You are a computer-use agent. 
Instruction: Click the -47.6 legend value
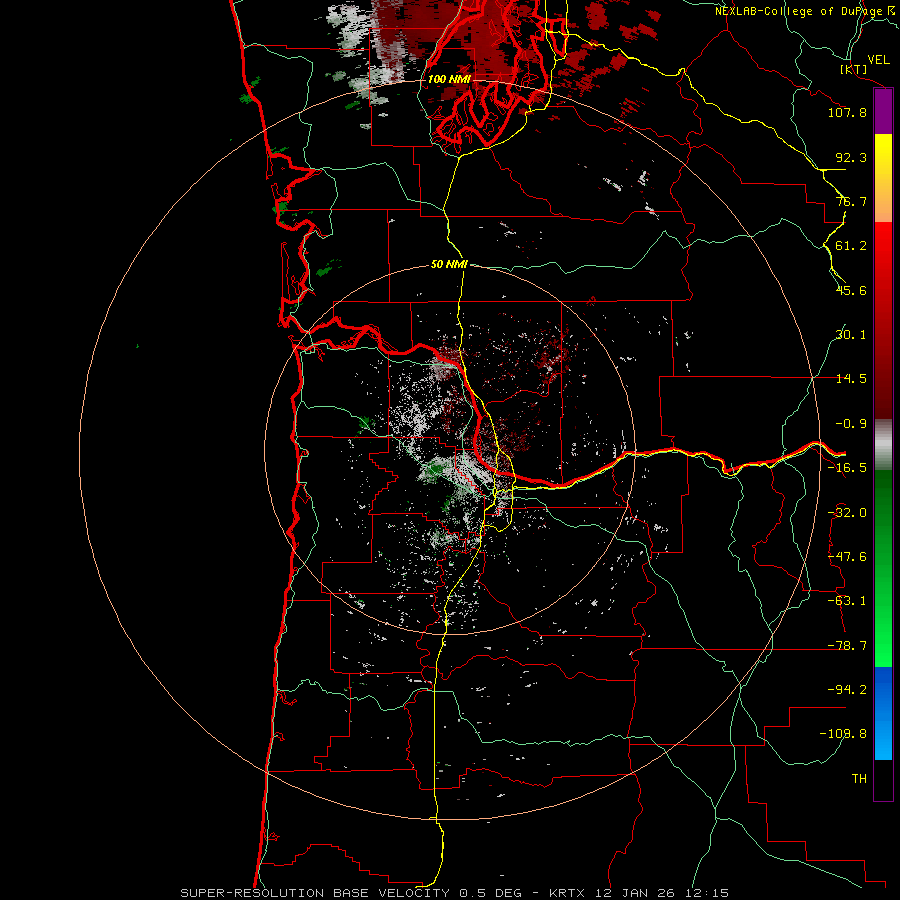(x=847, y=557)
